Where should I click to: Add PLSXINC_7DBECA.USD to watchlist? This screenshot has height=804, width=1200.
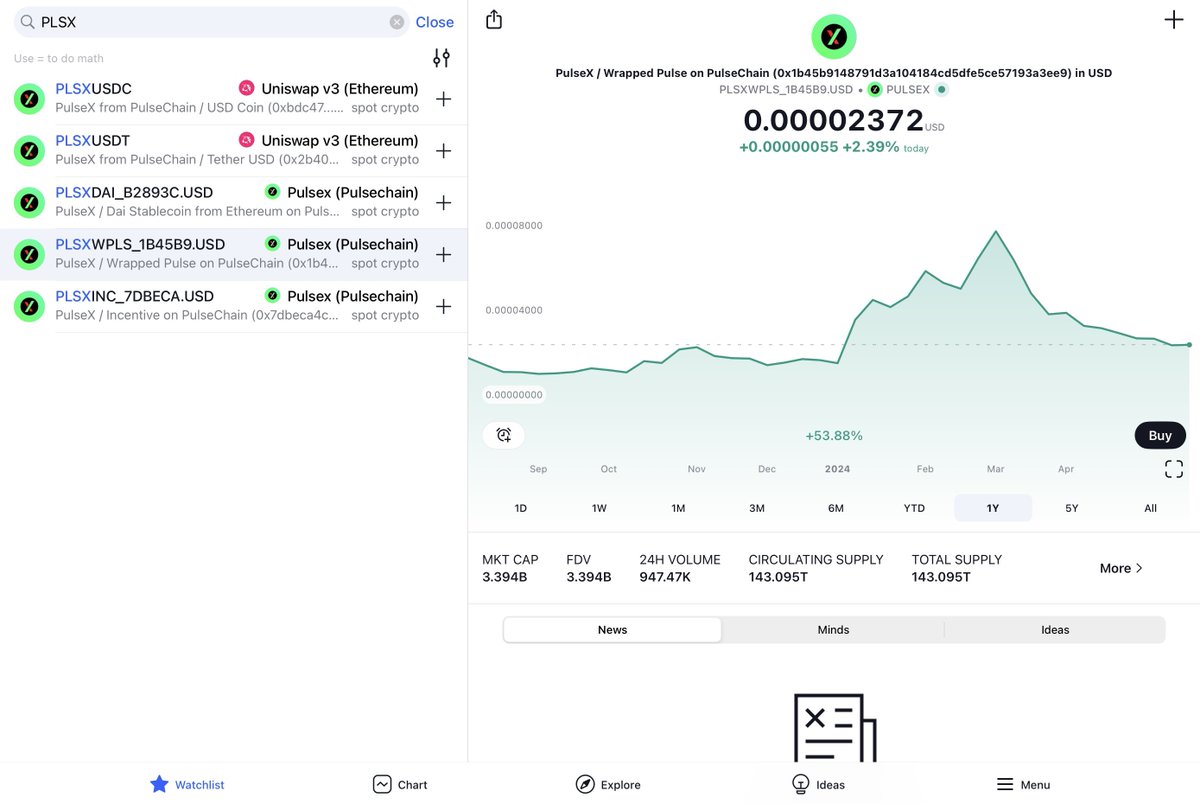click(443, 307)
